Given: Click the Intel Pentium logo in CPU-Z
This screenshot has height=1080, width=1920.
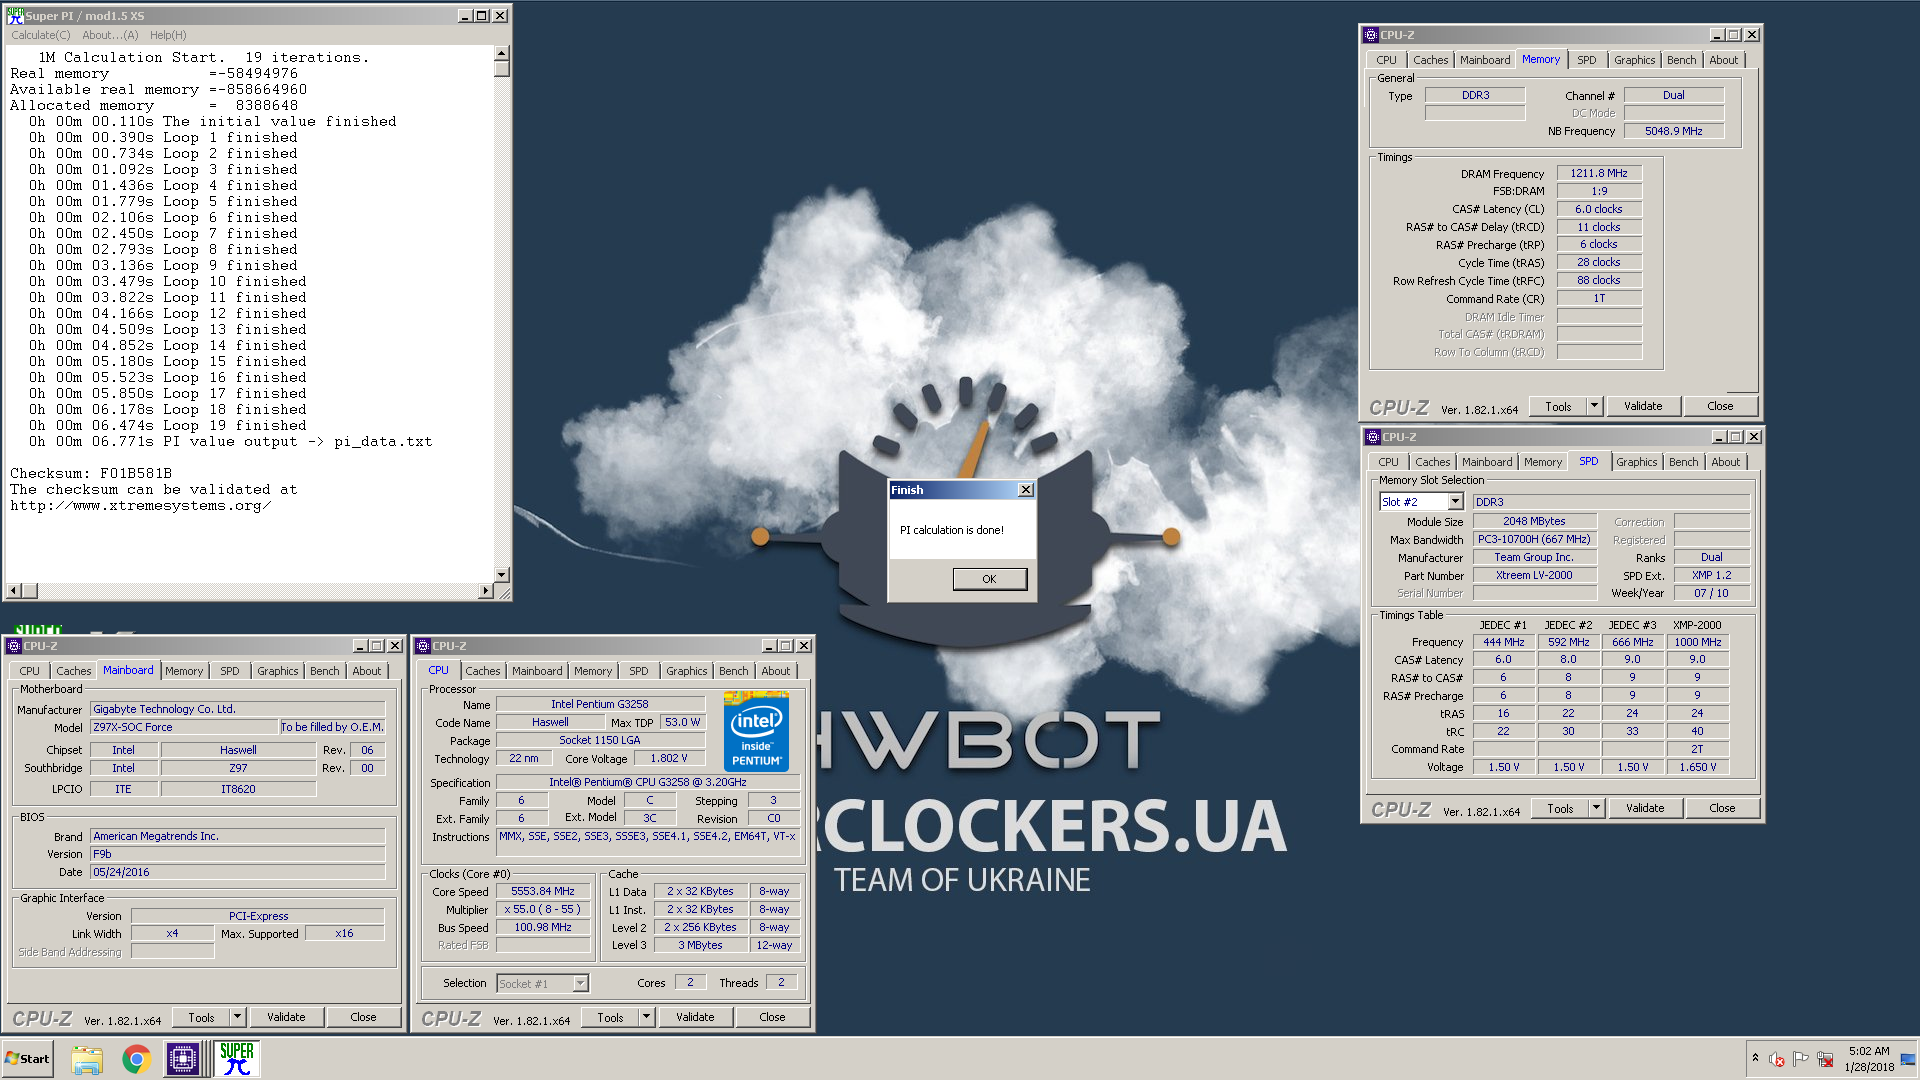Looking at the screenshot, I should [x=756, y=731].
